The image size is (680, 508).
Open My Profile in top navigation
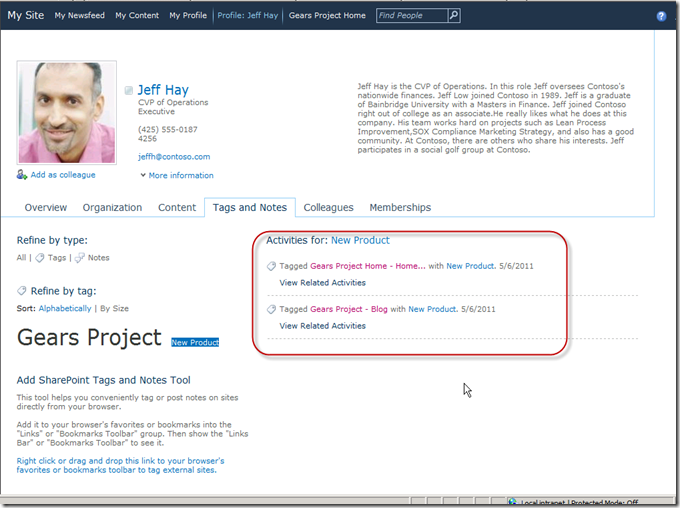188,16
